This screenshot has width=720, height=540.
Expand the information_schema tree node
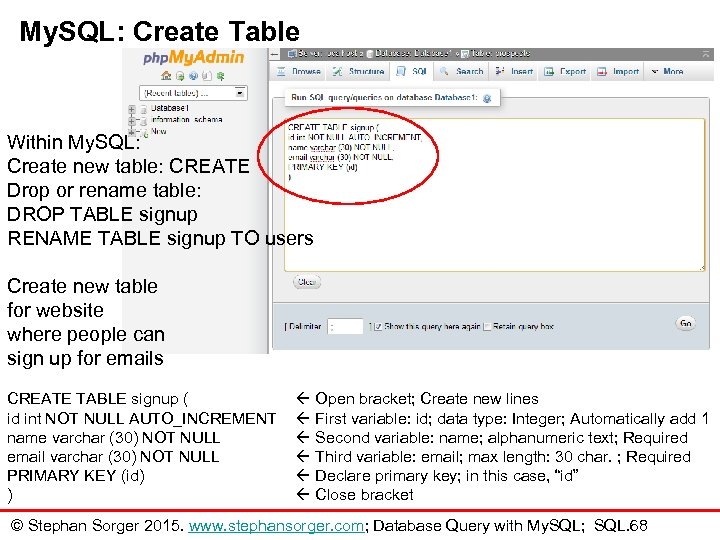[x=132, y=121]
